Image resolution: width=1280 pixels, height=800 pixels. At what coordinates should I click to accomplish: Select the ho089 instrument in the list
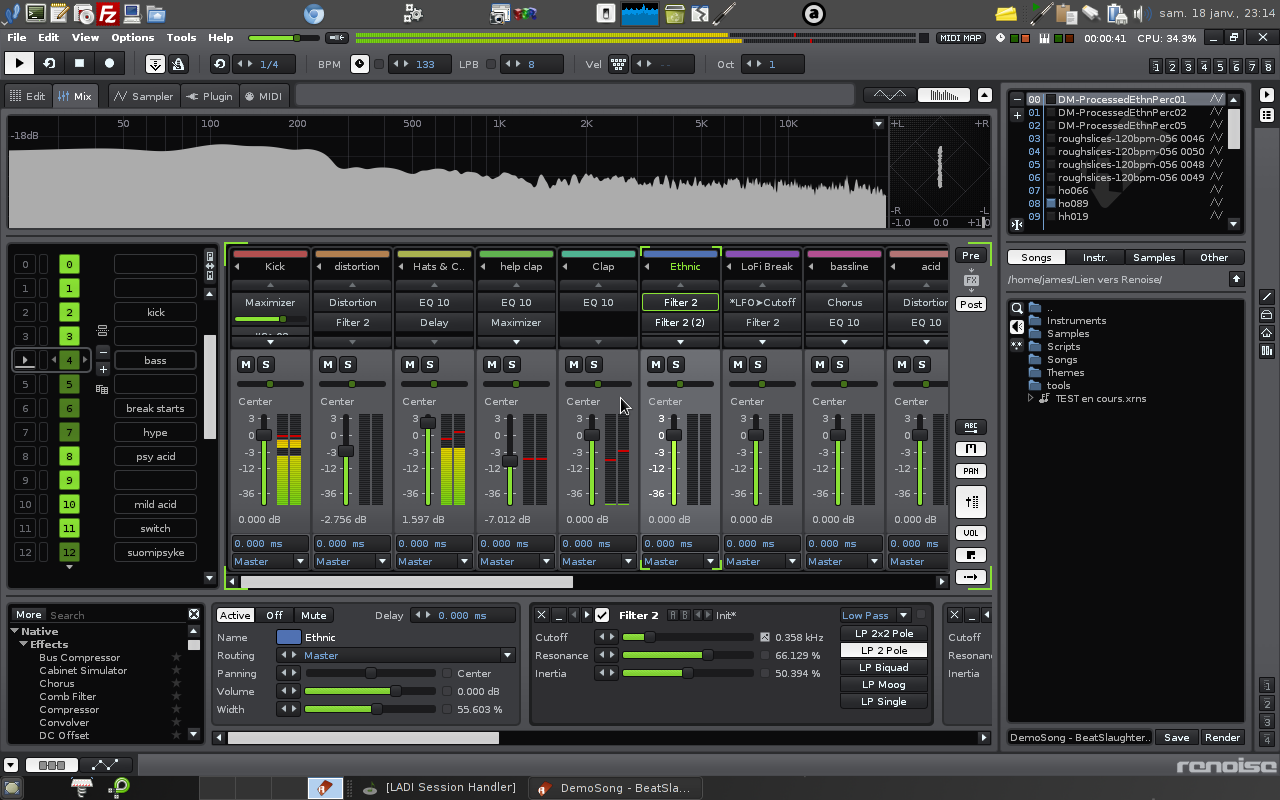[x=1073, y=203]
